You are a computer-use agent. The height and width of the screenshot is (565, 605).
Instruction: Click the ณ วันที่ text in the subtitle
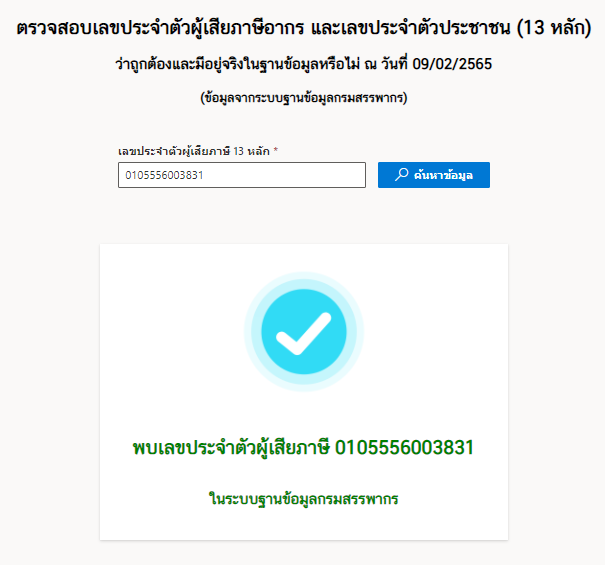(x=386, y=64)
